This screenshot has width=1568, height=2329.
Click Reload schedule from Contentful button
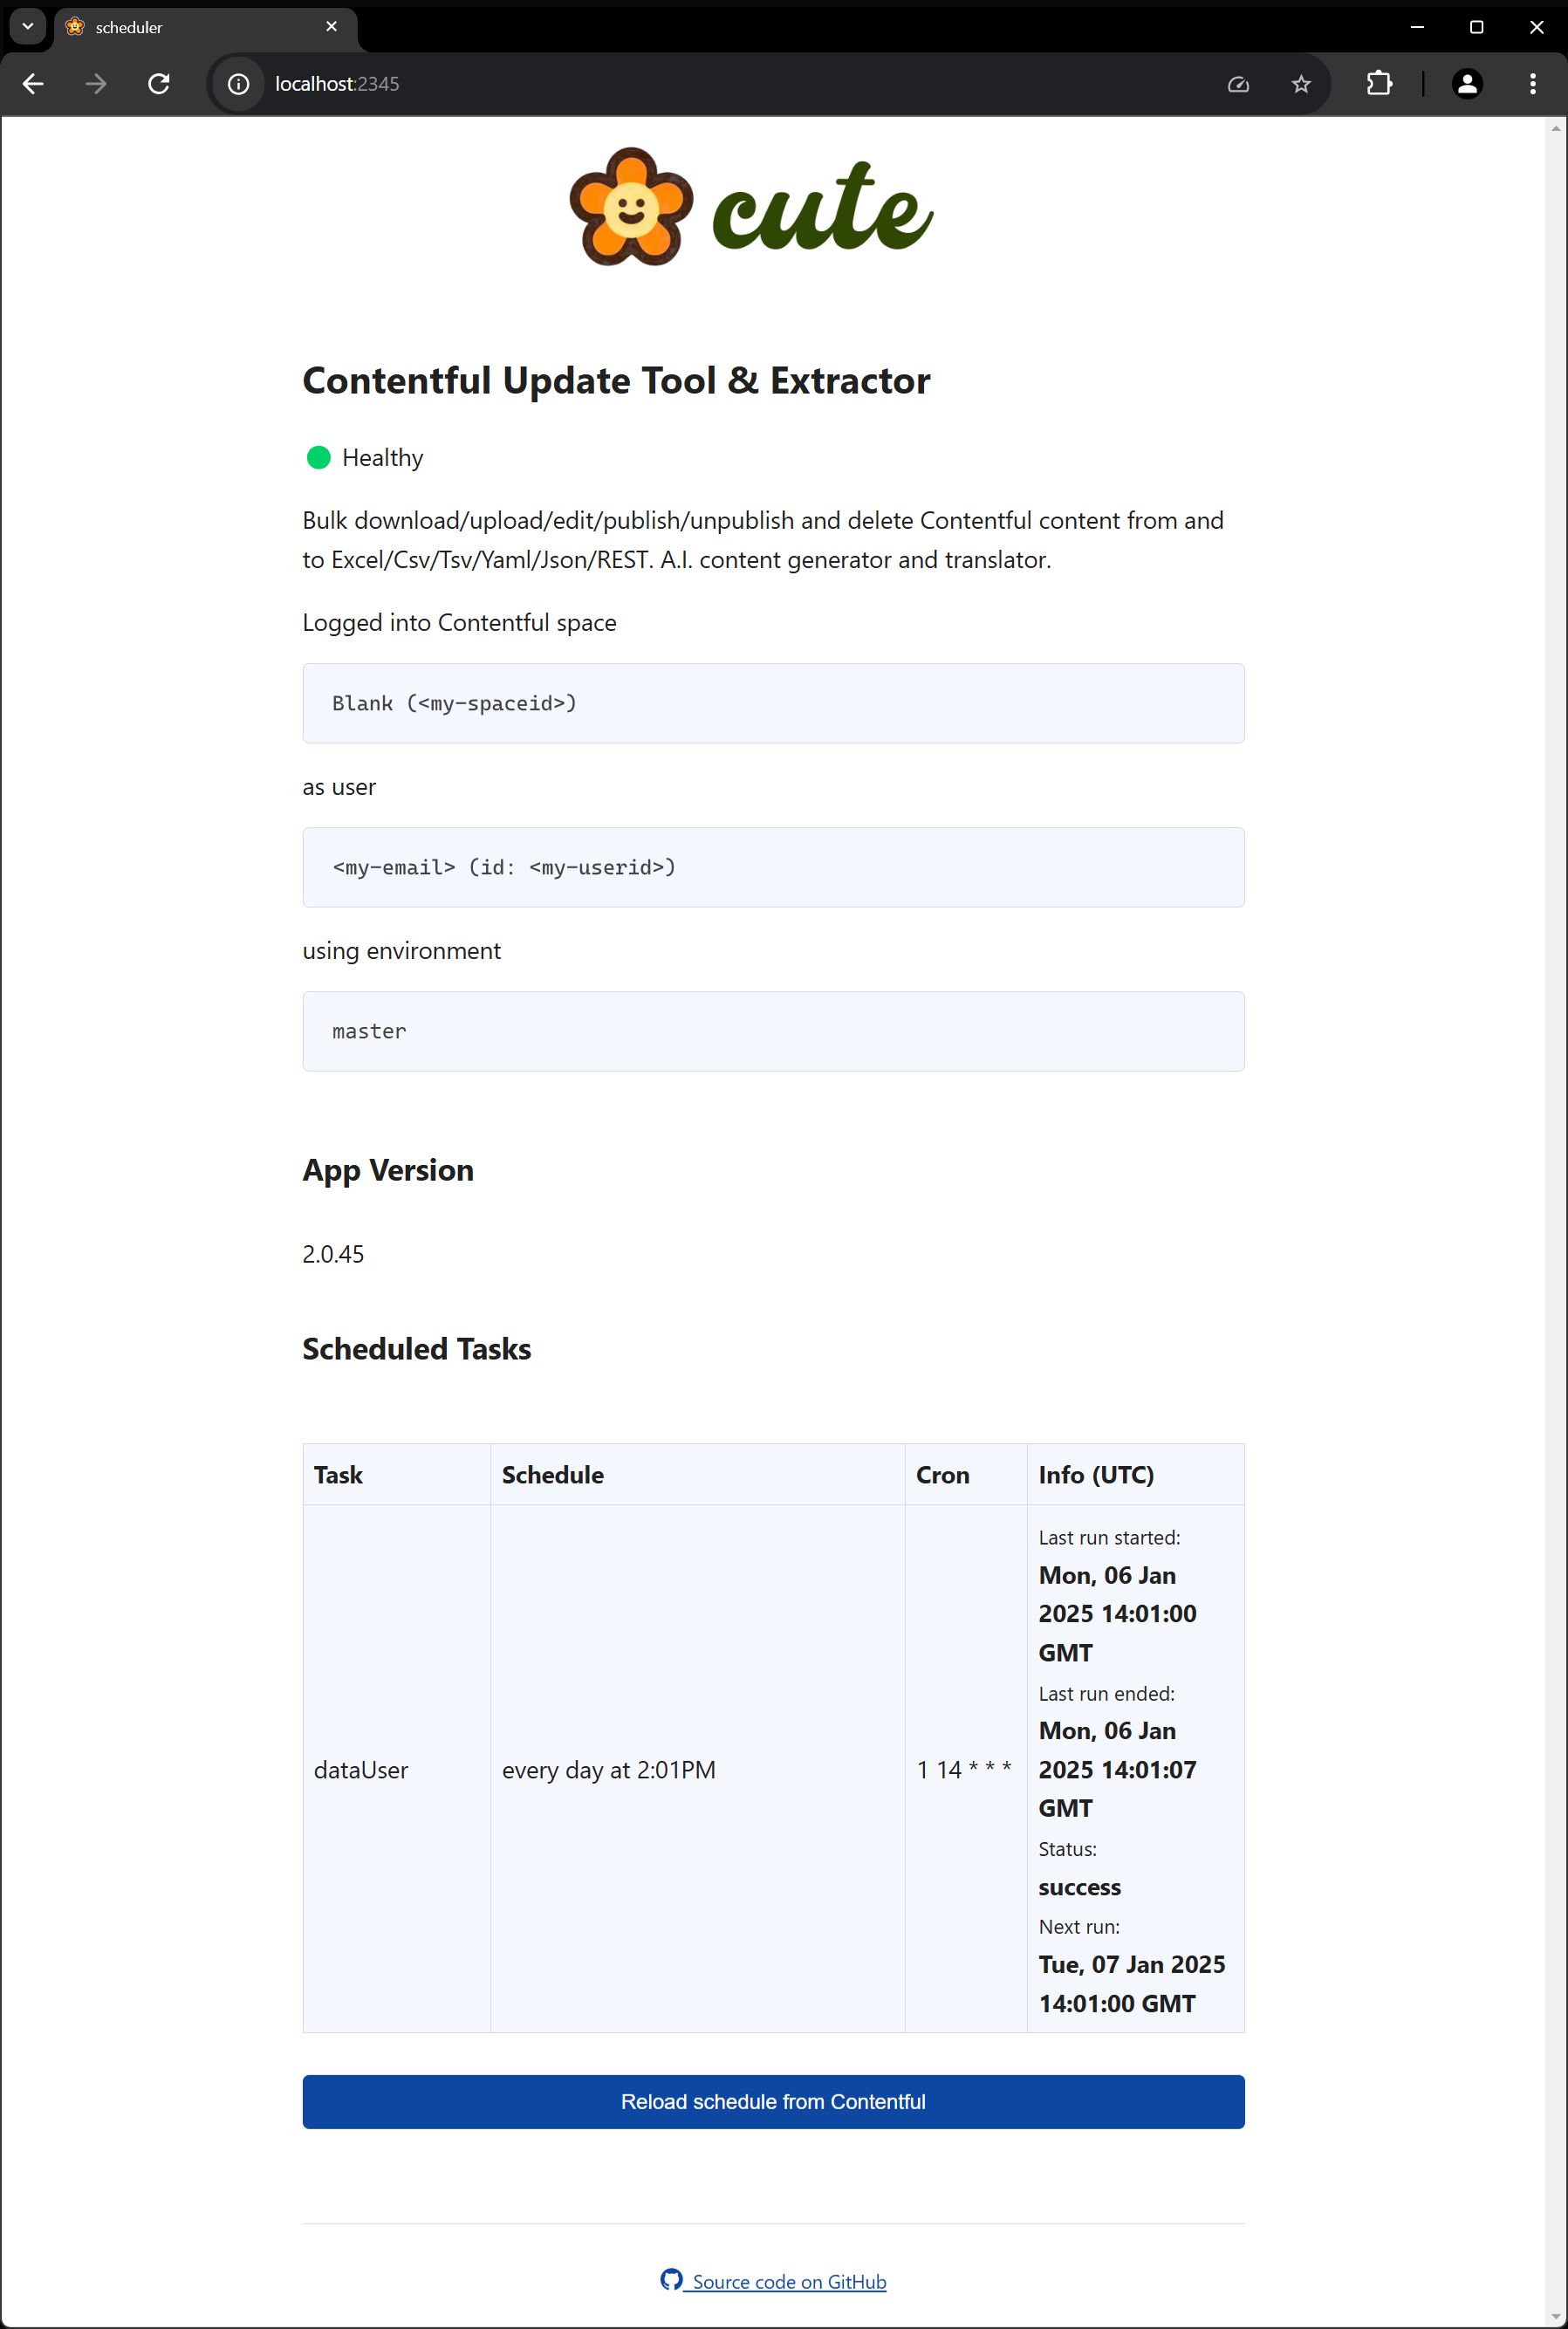coord(773,2101)
